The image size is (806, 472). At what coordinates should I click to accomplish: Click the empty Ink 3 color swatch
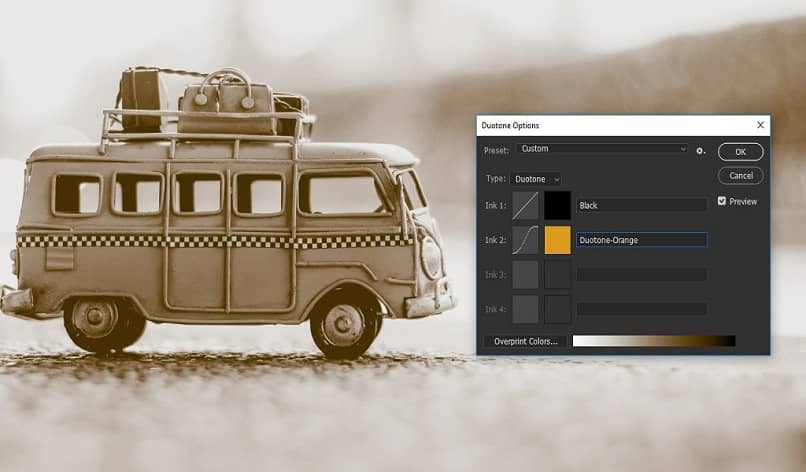(558, 275)
